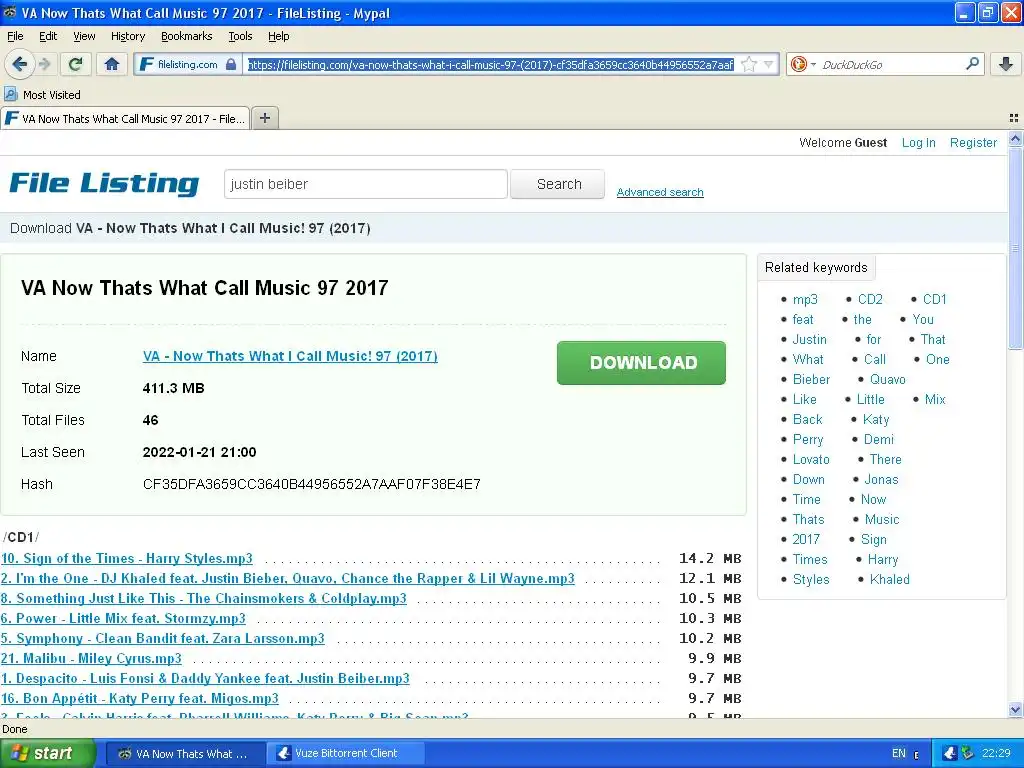Click the Bieber related keyword
The width and height of the screenshot is (1024, 768).
point(811,379)
